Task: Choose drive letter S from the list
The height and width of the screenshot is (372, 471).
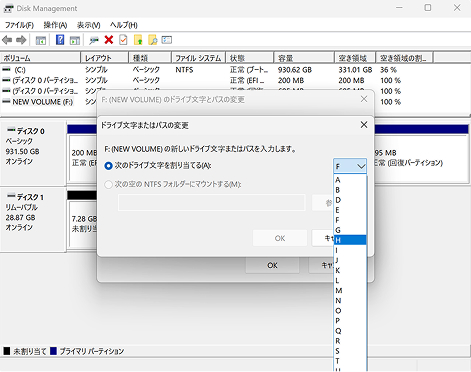Action: click(350, 351)
